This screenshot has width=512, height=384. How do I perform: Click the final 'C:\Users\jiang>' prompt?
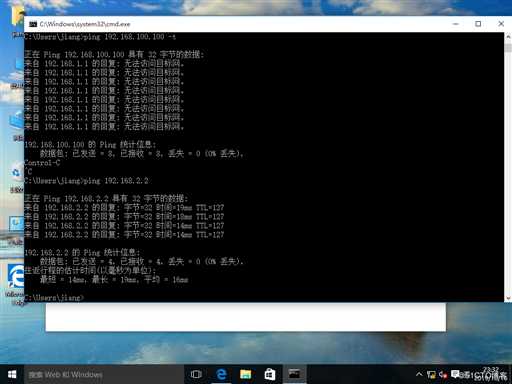coord(54,297)
